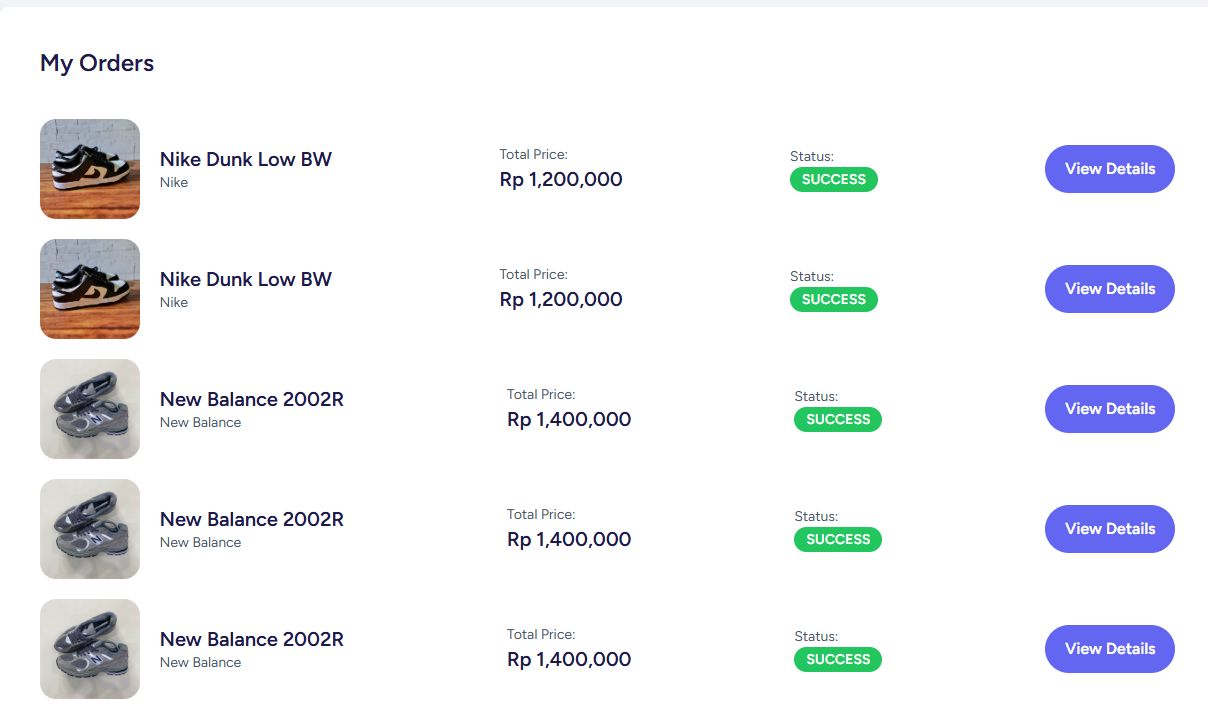
Task: Open the second New Balance shoe thumbnail
Action: tap(90, 529)
